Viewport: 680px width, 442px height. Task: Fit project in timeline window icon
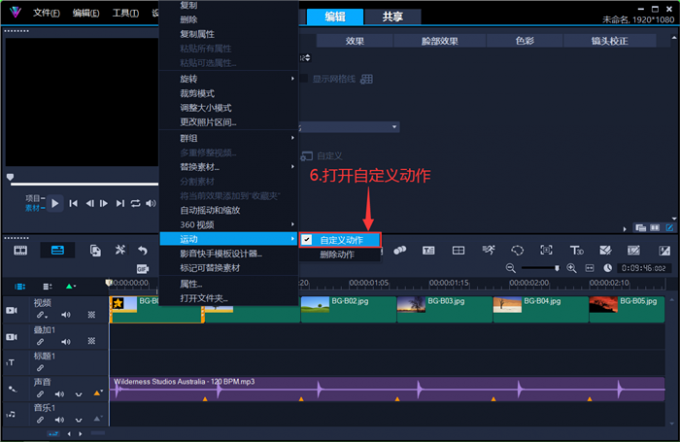[590, 268]
